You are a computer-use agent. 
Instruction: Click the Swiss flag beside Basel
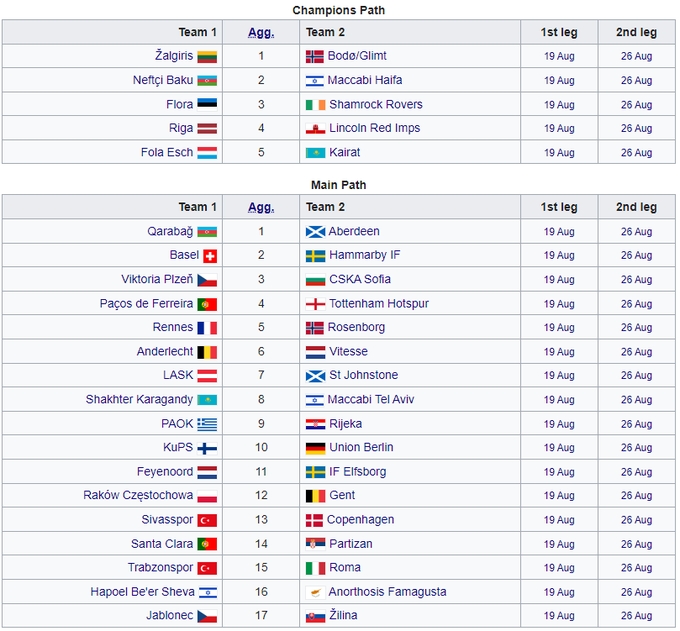[x=210, y=256]
